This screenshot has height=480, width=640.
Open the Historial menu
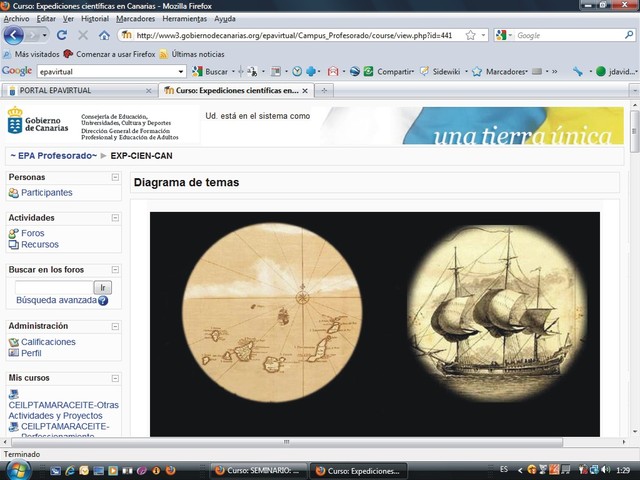click(x=95, y=19)
